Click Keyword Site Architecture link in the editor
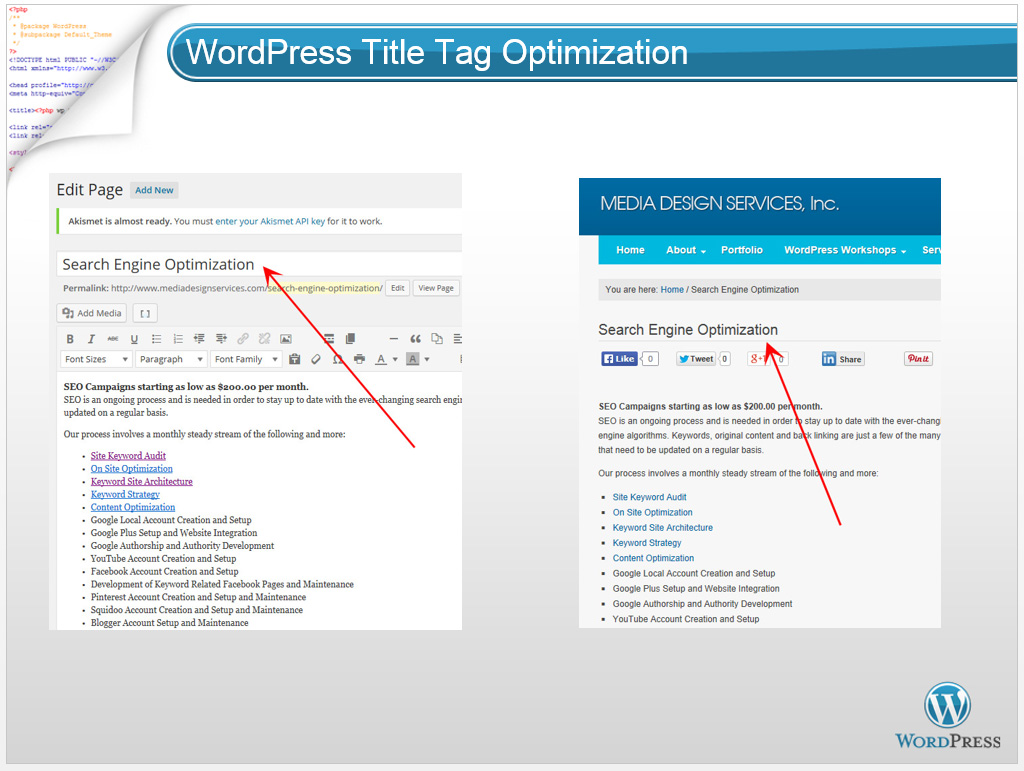 coord(142,481)
